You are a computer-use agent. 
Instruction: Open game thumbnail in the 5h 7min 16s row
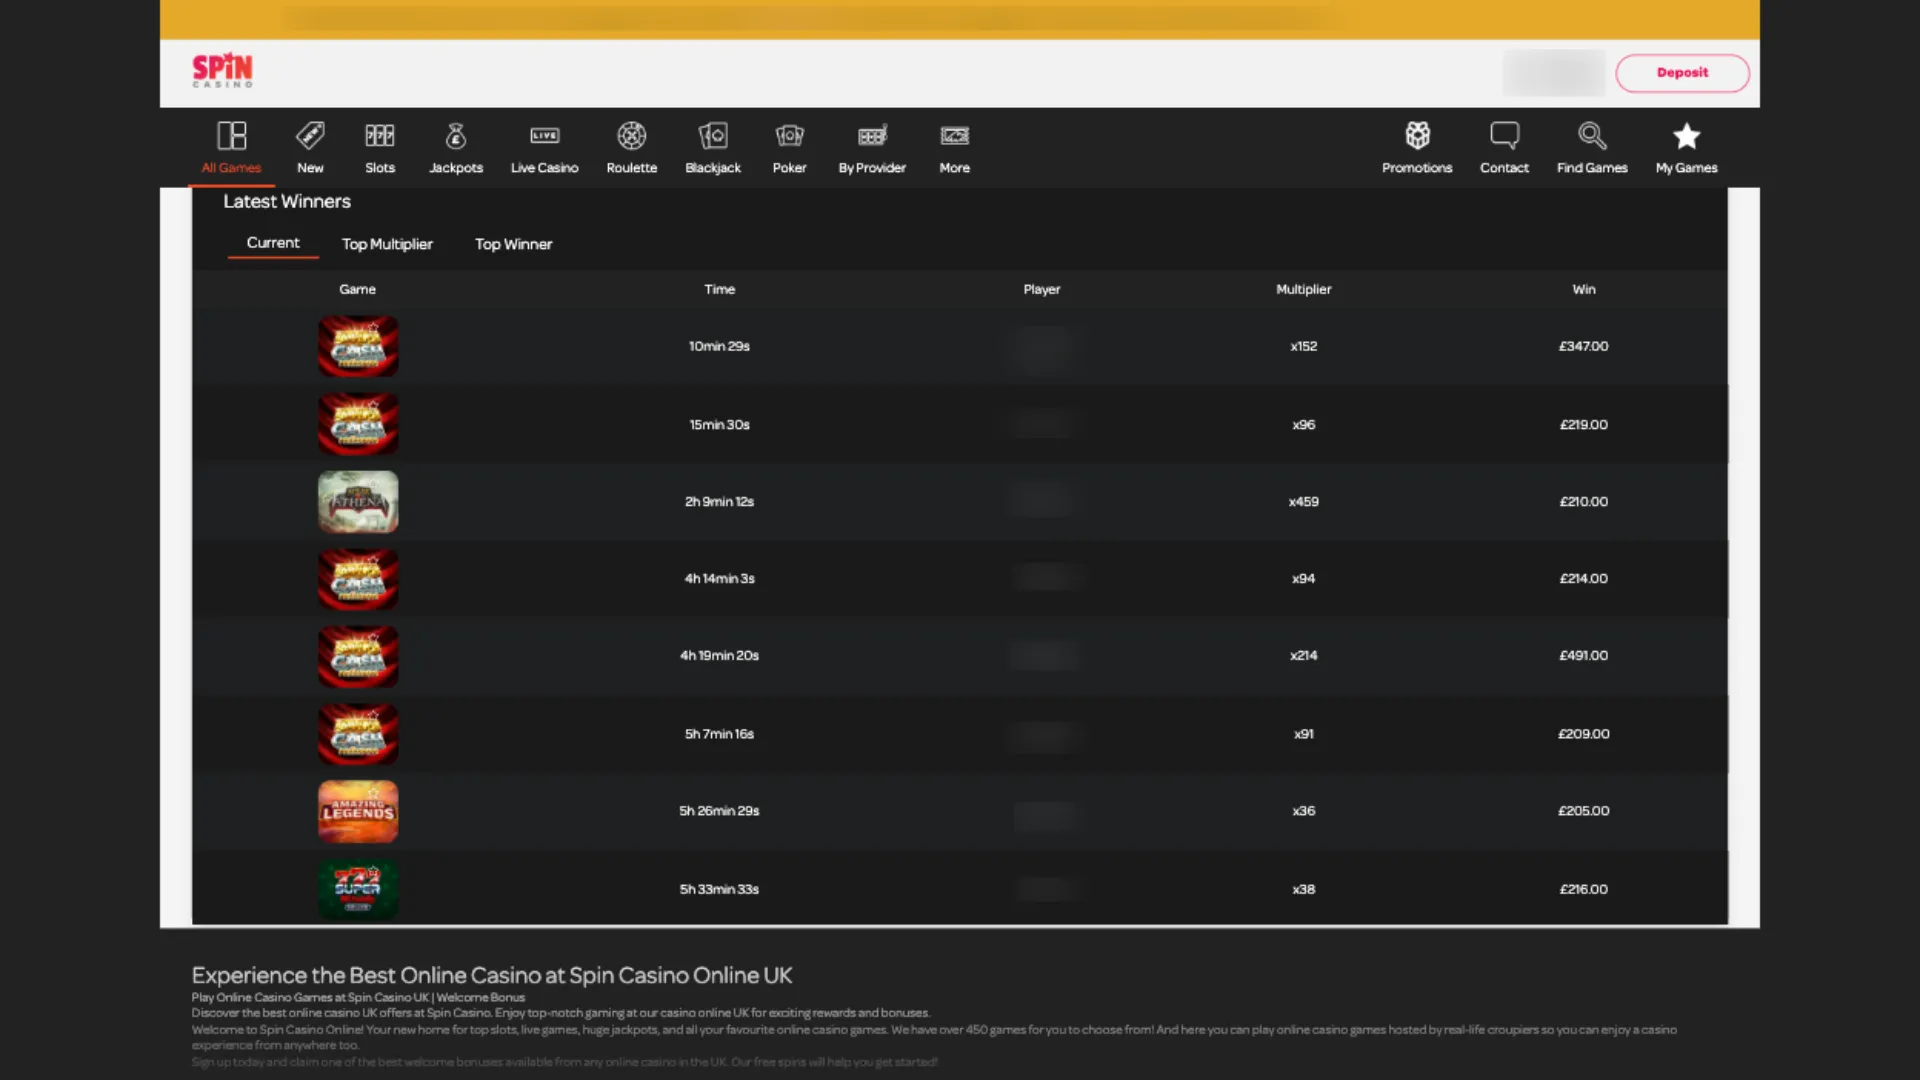click(x=358, y=734)
